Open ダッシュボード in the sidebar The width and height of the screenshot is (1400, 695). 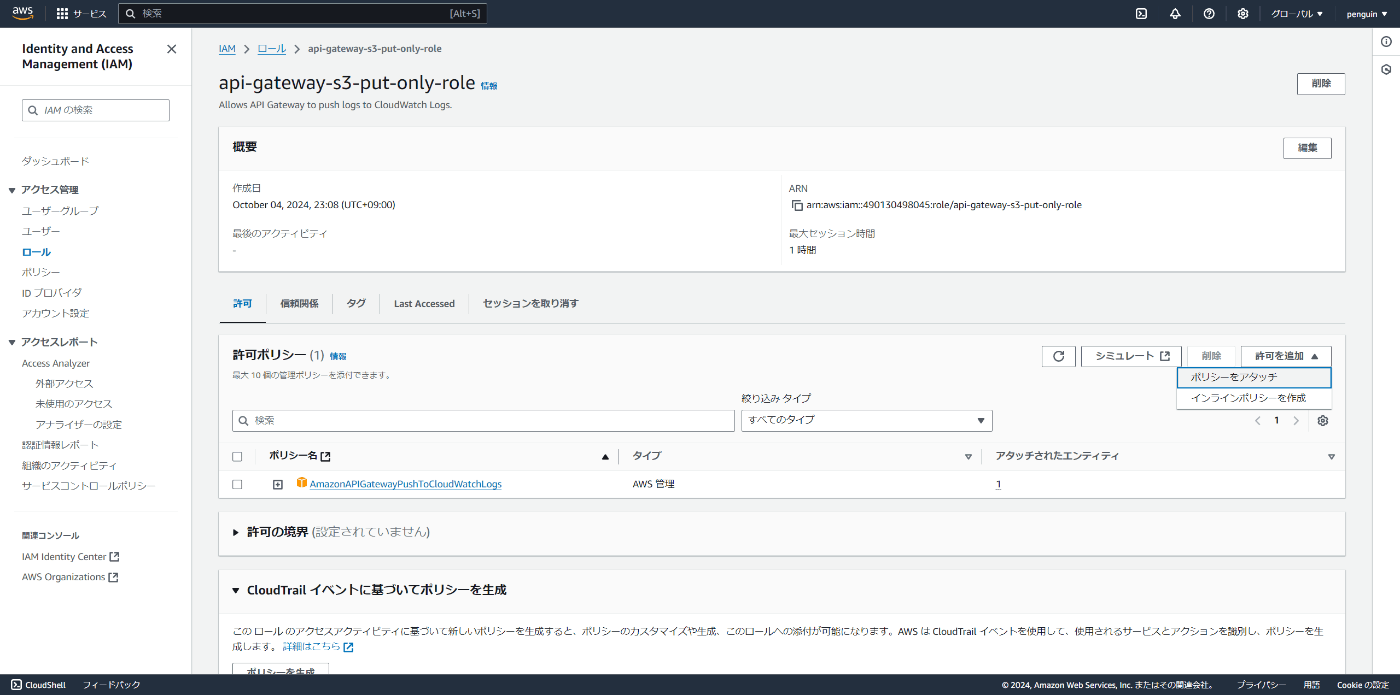(x=56, y=162)
